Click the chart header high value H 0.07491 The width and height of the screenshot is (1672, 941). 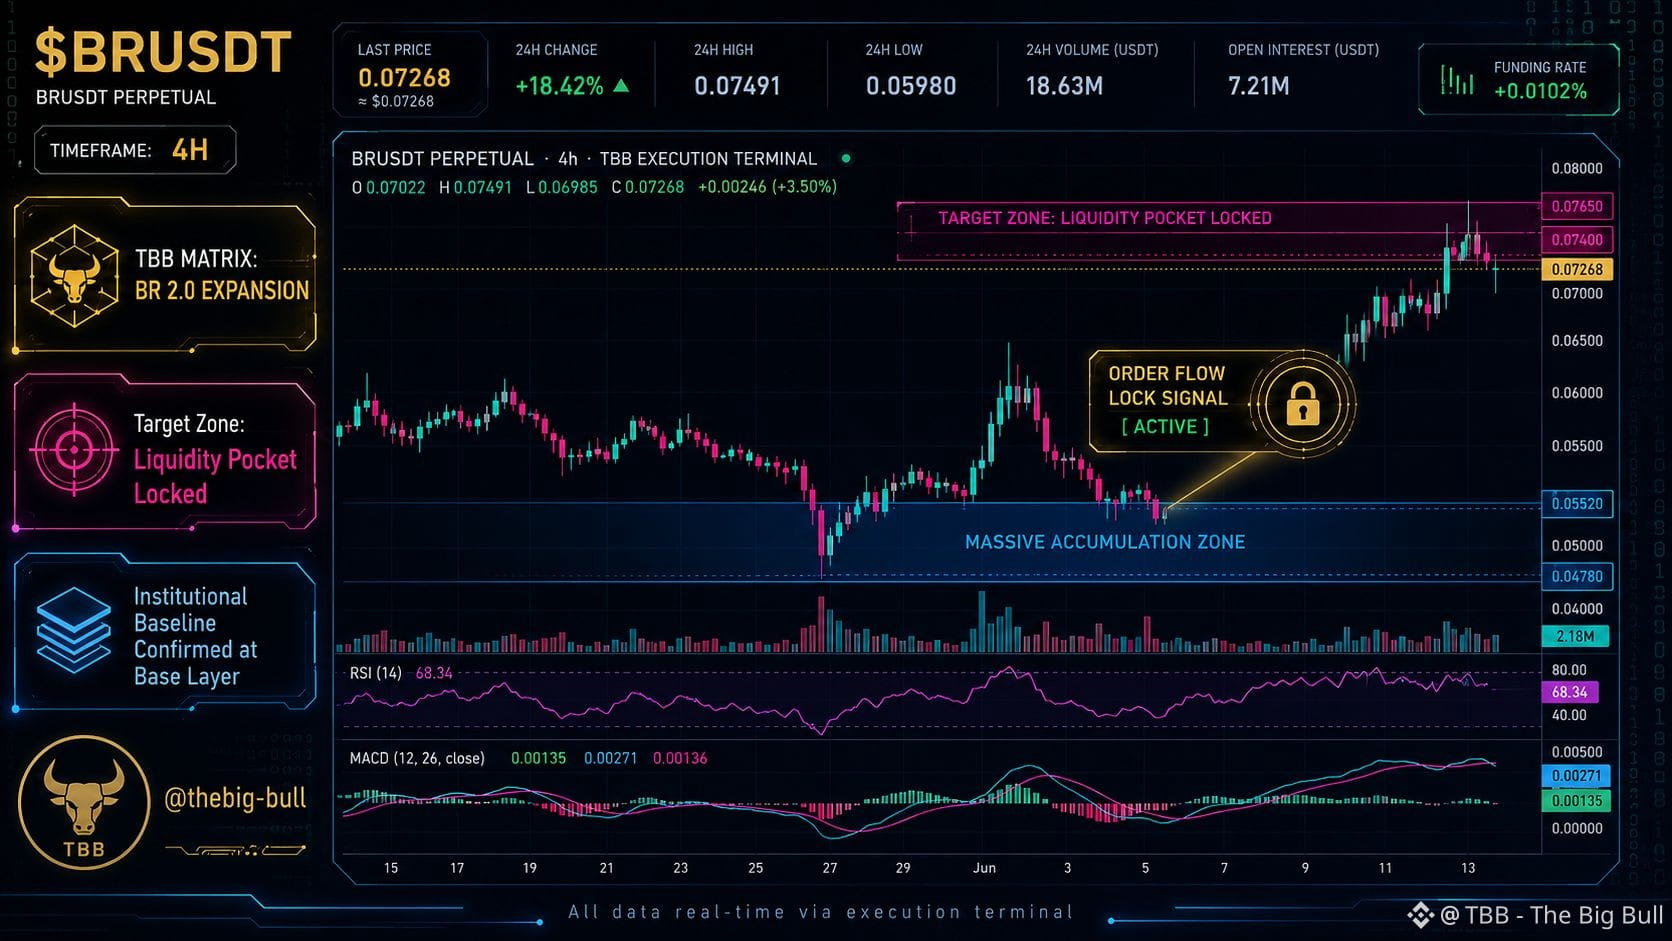pos(475,187)
